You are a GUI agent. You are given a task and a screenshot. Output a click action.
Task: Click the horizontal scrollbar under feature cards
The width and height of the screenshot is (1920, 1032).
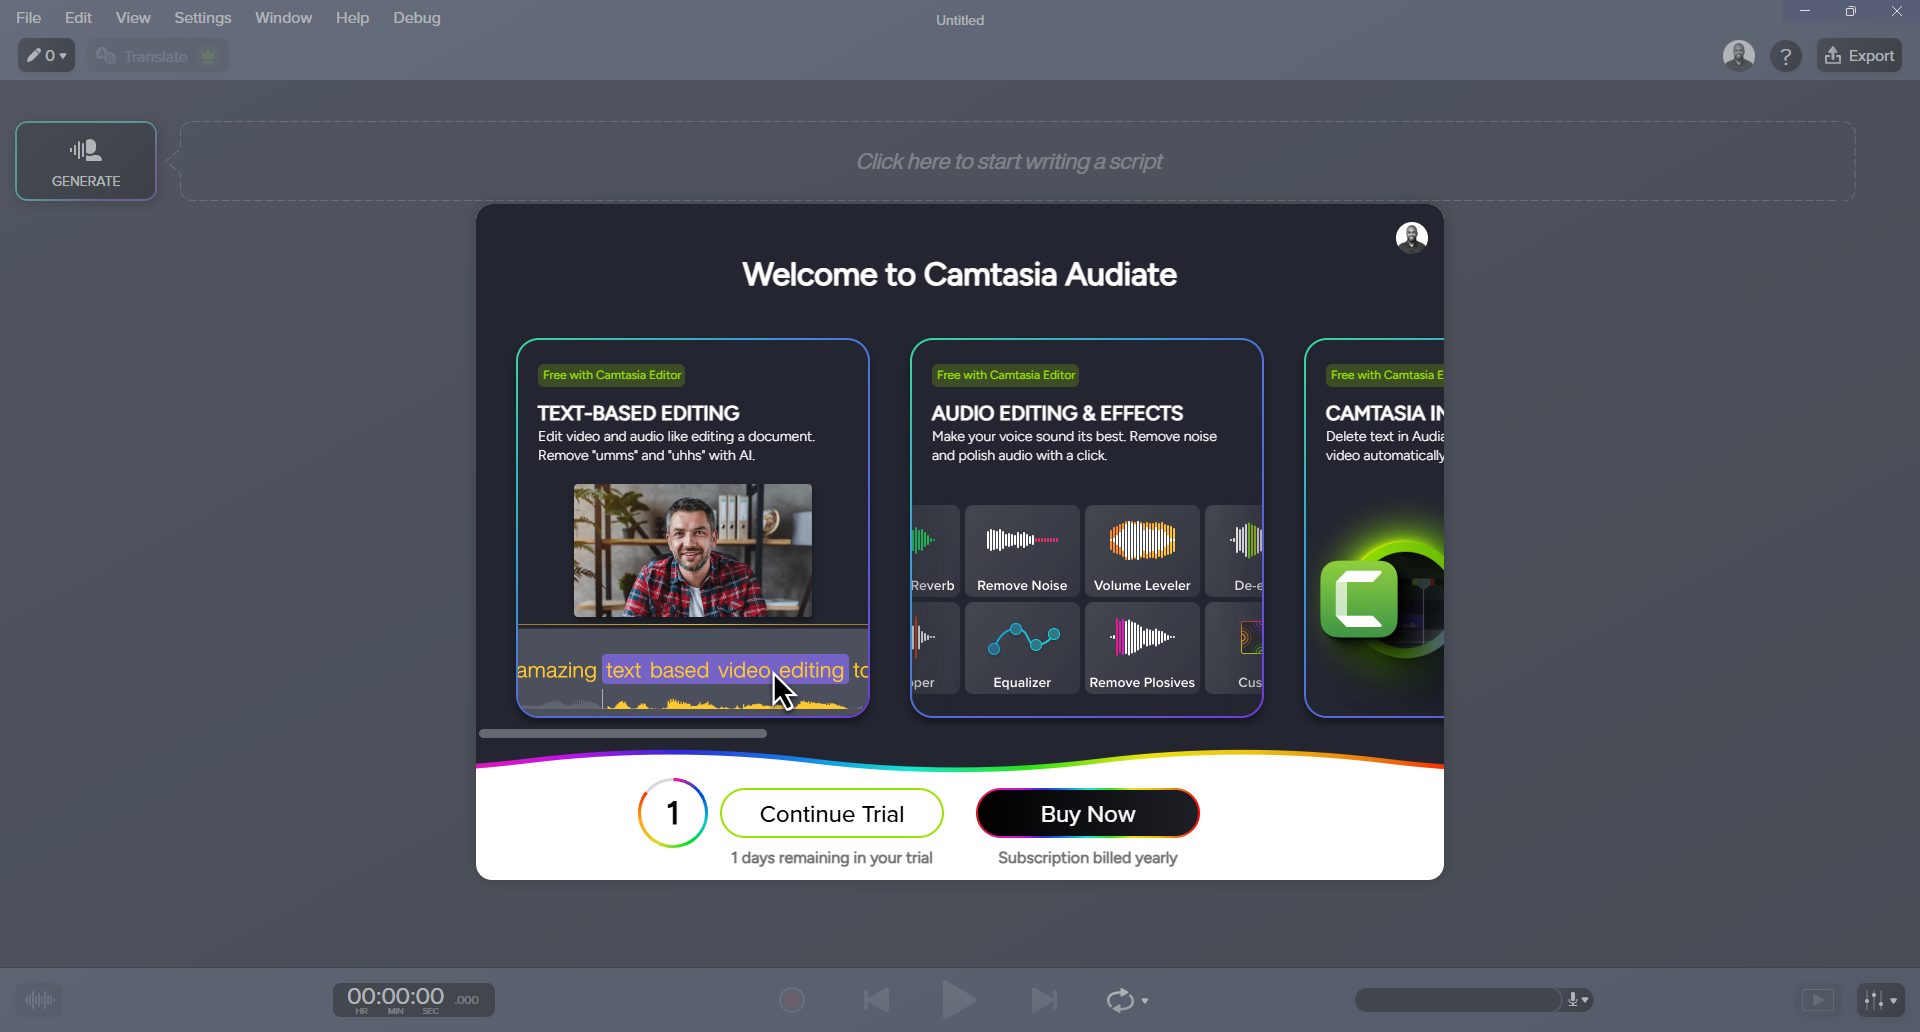pos(623,734)
